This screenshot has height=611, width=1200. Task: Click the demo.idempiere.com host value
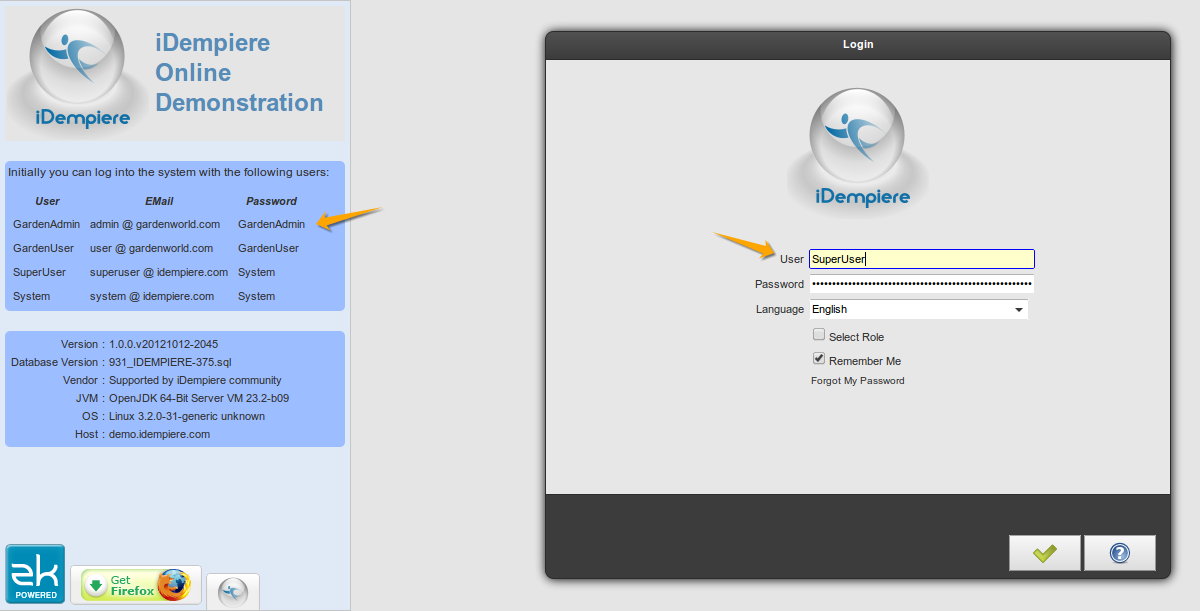(159, 434)
